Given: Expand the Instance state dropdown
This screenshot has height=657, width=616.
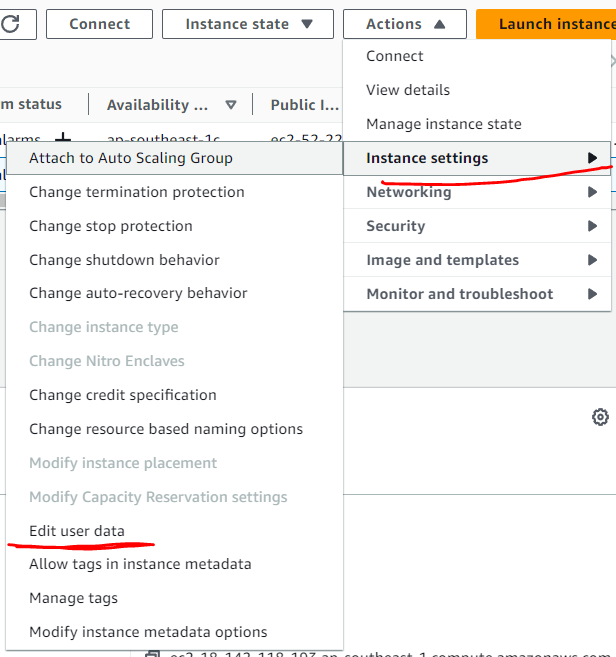Looking at the screenshot, I should 248,24.
